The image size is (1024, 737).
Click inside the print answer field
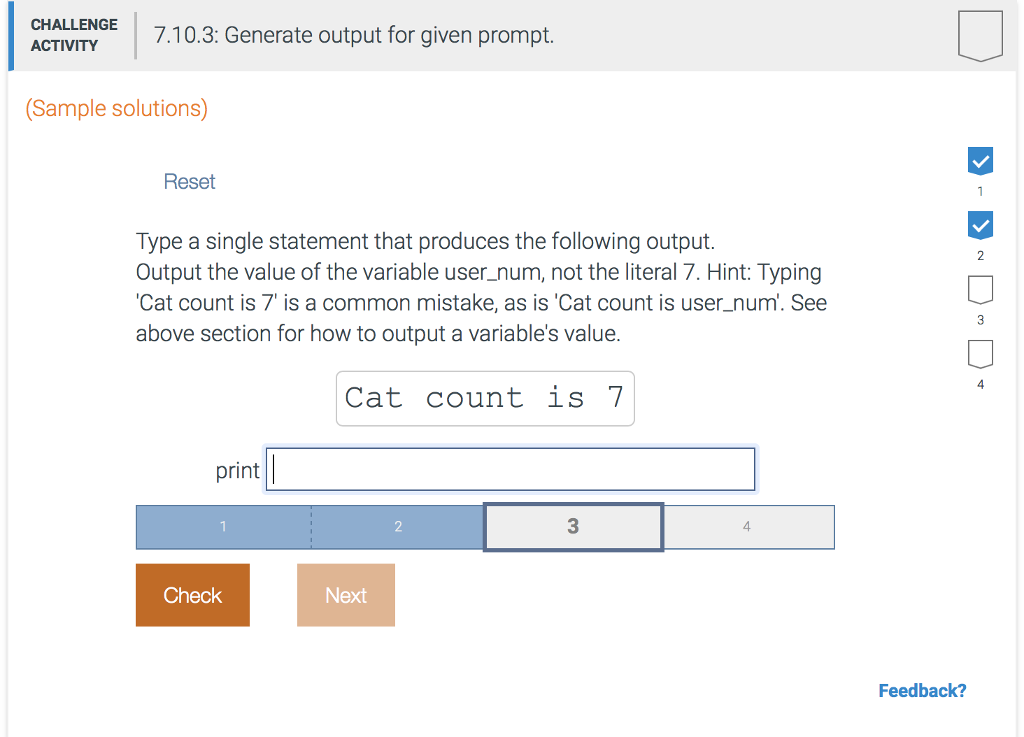pyautogui.click(x=510, y=468)
